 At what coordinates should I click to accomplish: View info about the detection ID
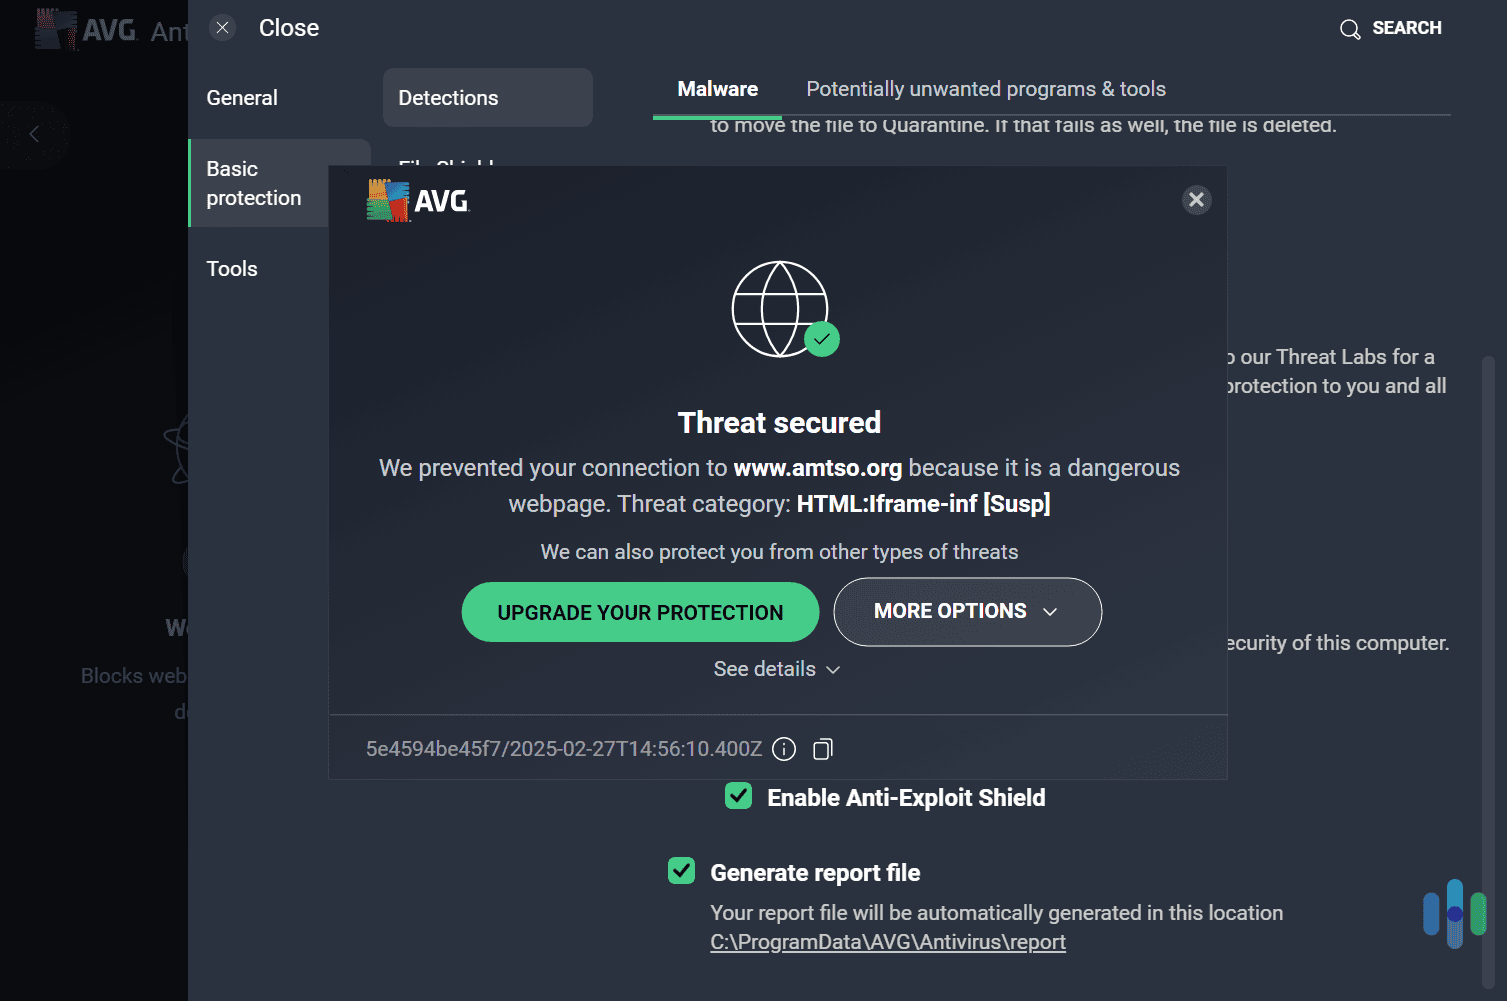[784, 748]
